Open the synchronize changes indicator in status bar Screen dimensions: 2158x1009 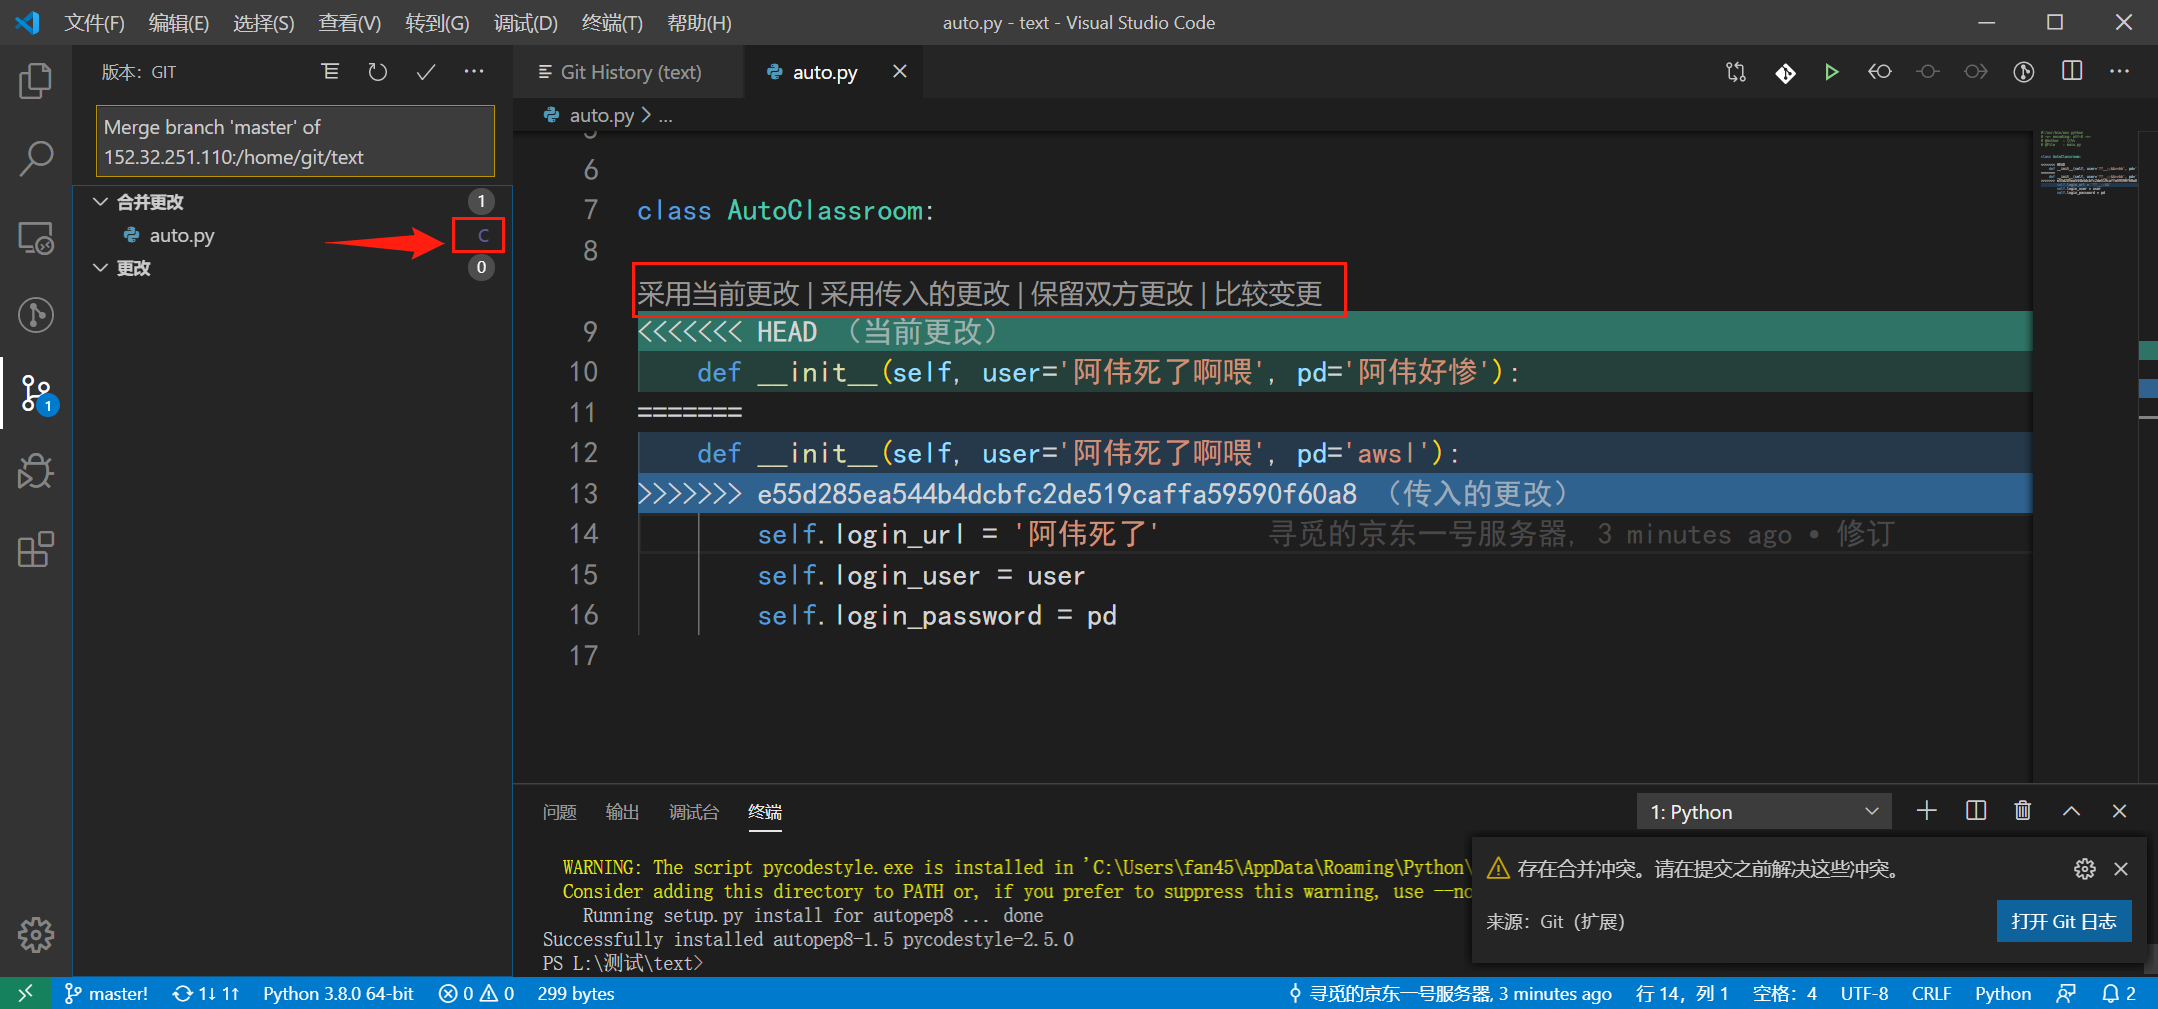pyautogui.click(x=205, y=993)
